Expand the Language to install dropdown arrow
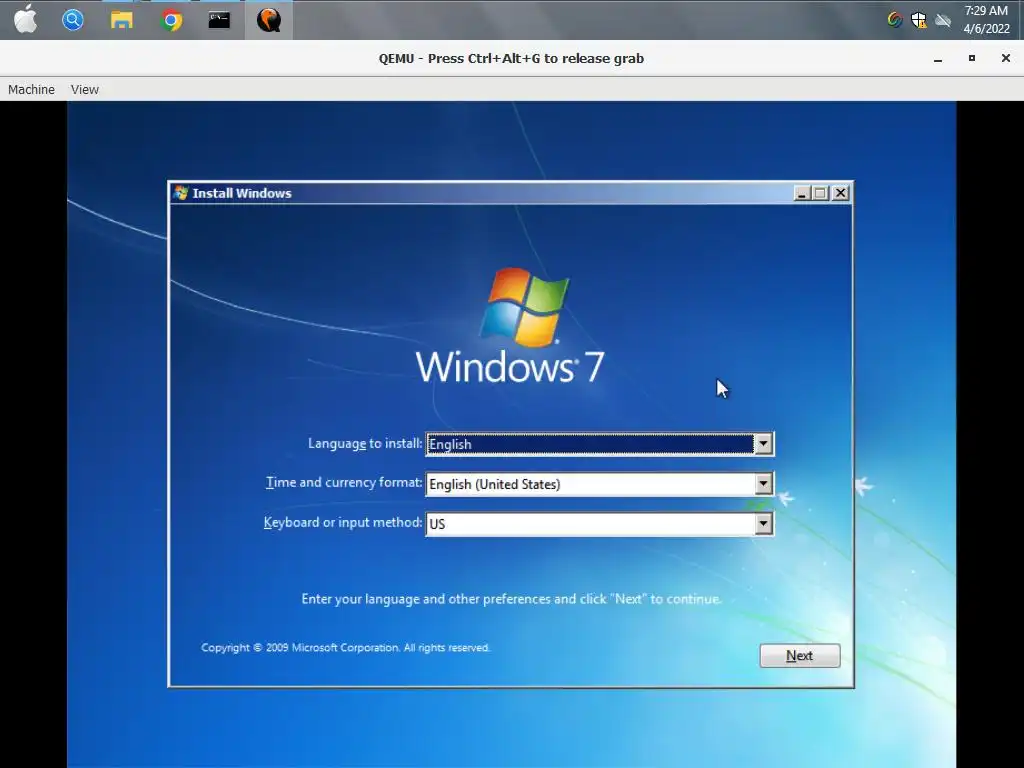Viewport: 1024px width, 768px height. (x=763, y=444)
